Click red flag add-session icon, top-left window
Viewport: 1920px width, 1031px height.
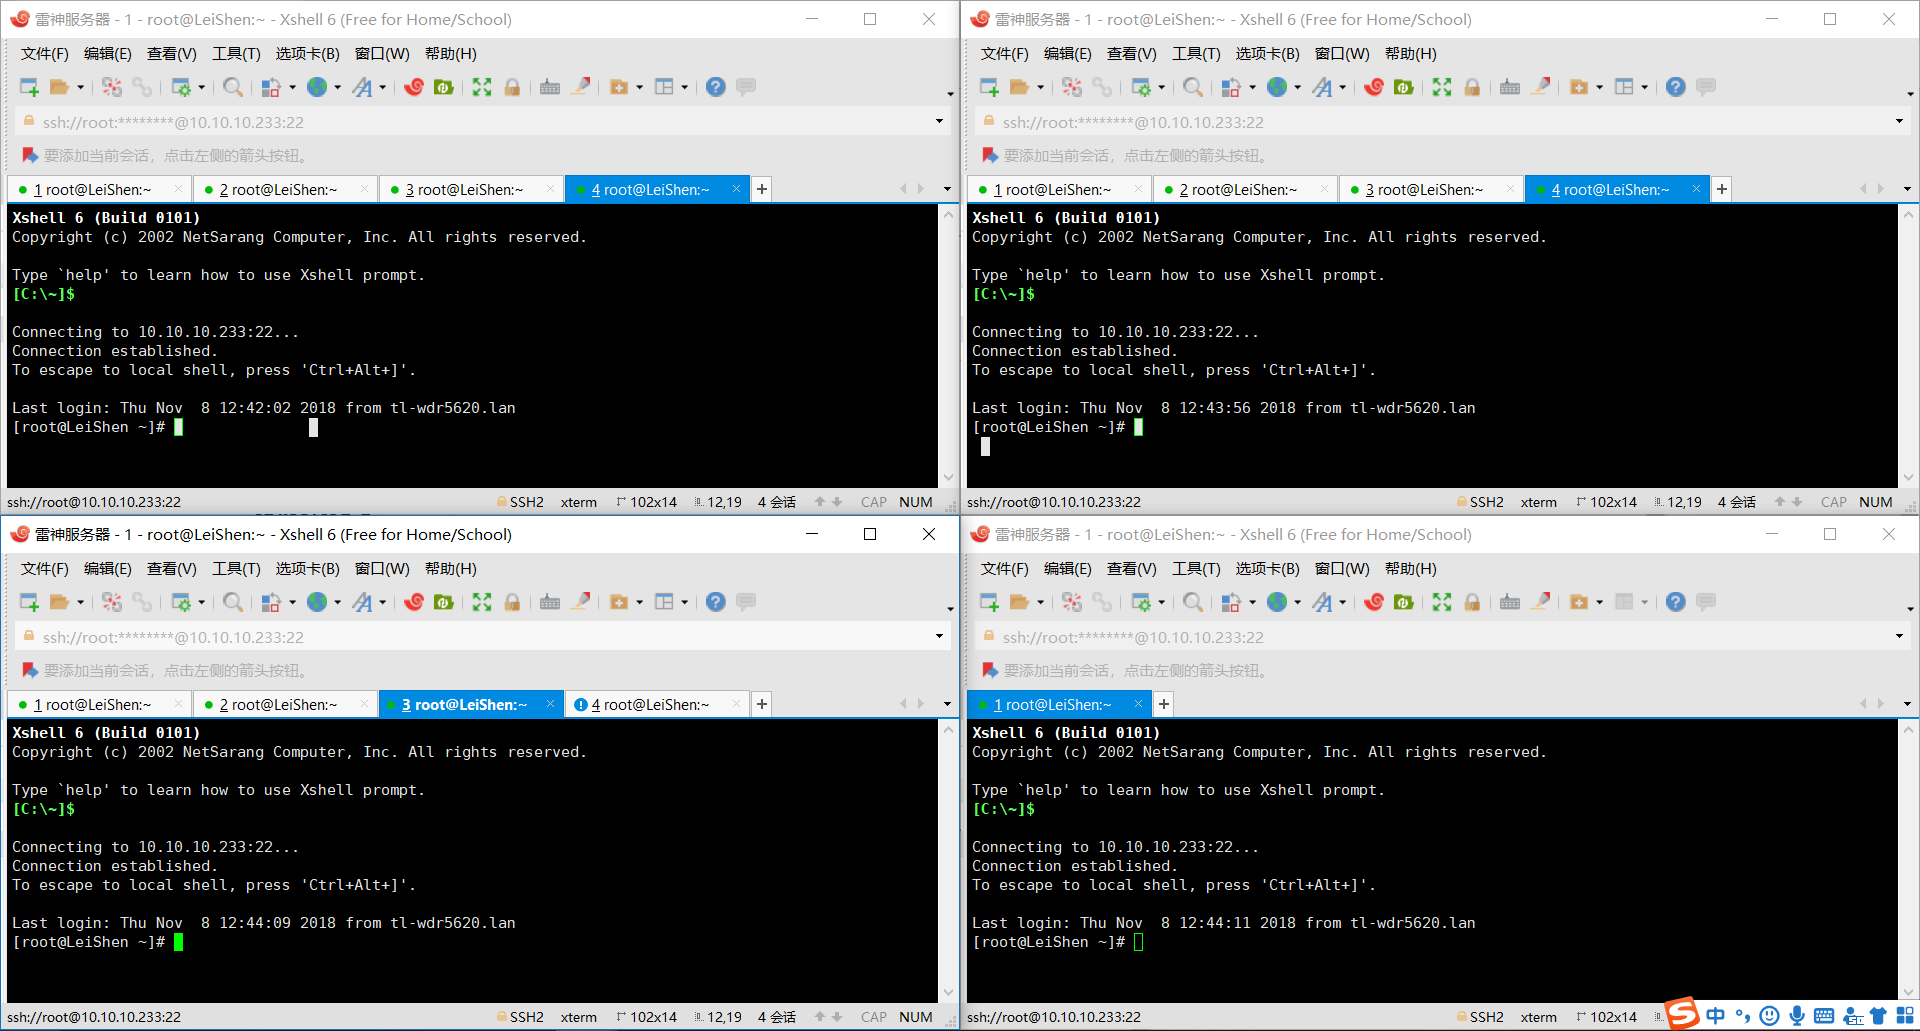(30, 155)
